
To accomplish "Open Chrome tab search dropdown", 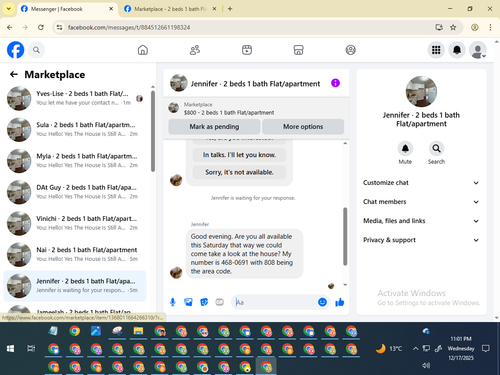I will coord(9,9).
